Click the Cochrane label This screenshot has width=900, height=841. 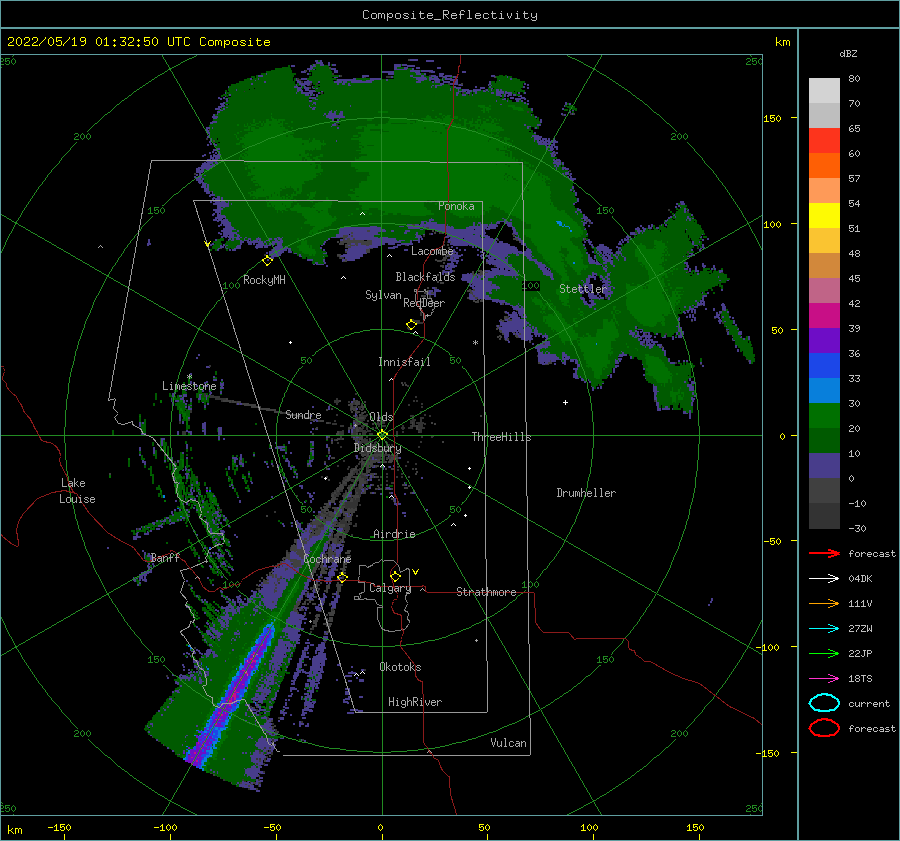327,559
